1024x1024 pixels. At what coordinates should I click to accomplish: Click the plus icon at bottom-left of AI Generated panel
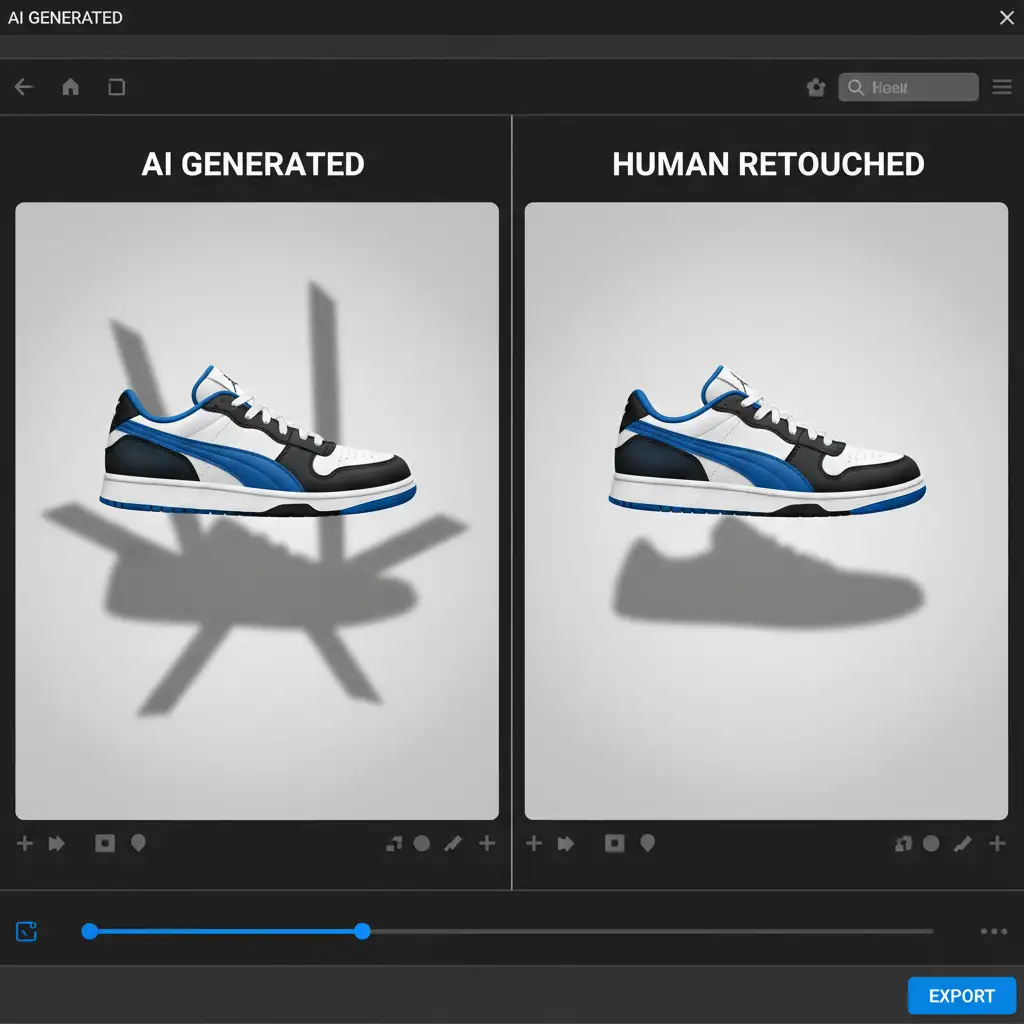pyautogui.click(x=25, y=844)
